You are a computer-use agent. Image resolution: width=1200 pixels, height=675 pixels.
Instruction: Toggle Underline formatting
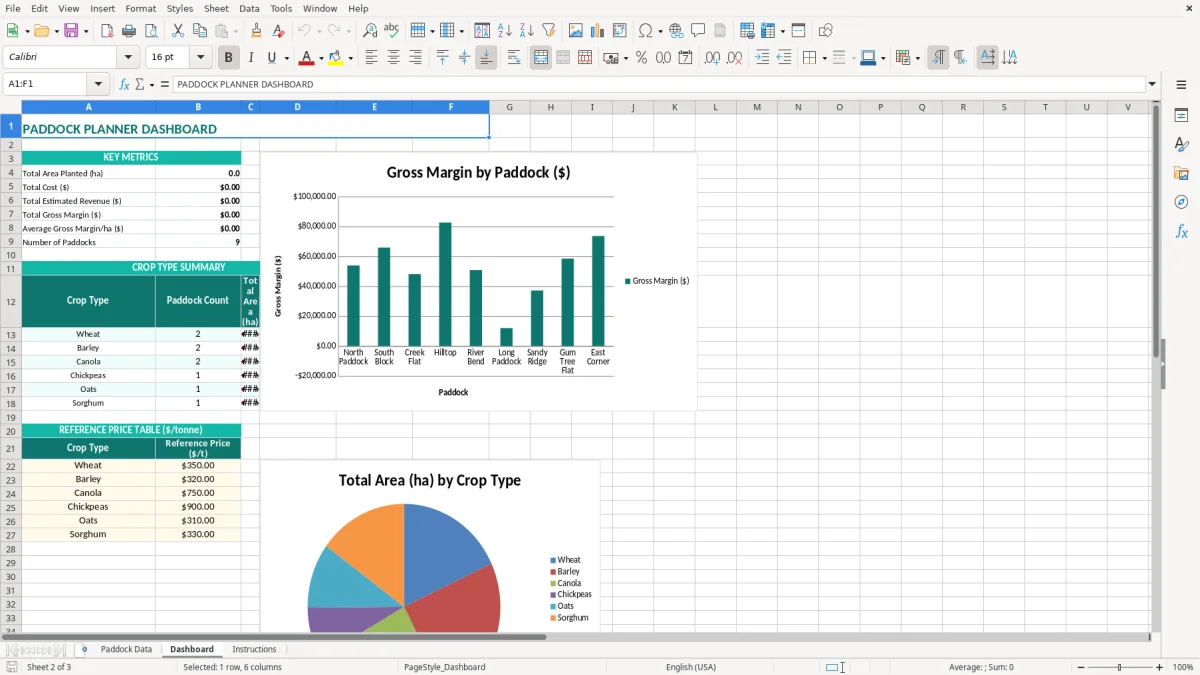tap(272, 58)
